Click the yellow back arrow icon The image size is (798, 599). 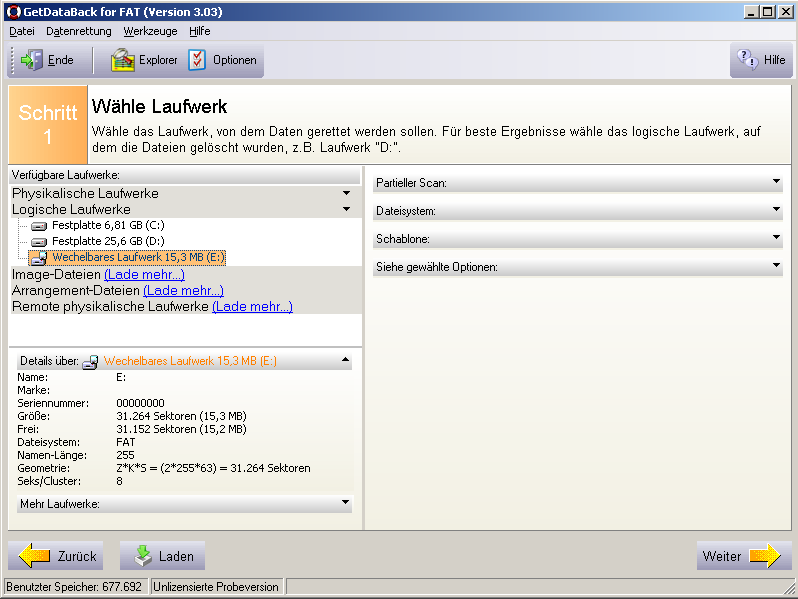35,555
